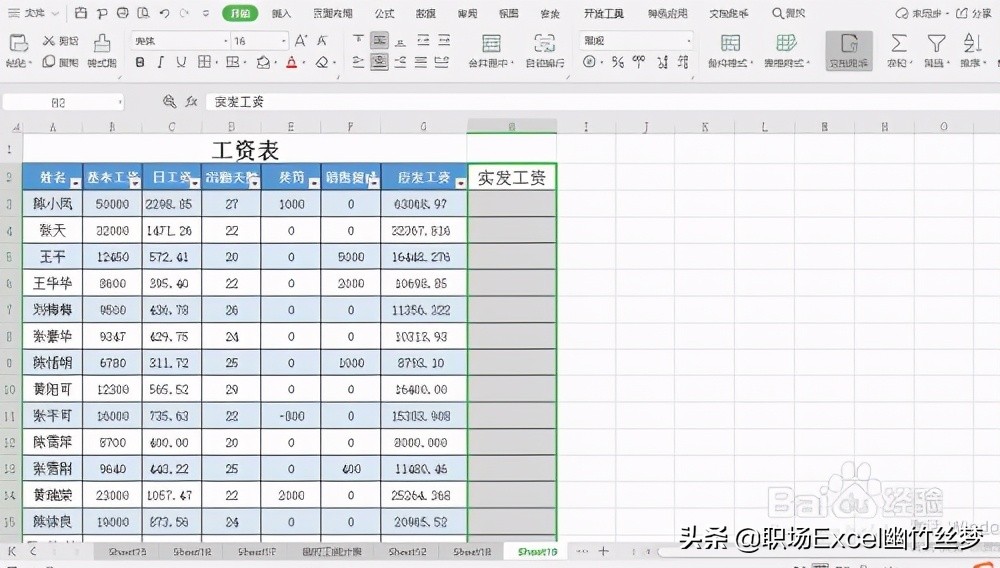1000x568 pixels.
Task: Click the Filter funnel icon
Action: 936,43
